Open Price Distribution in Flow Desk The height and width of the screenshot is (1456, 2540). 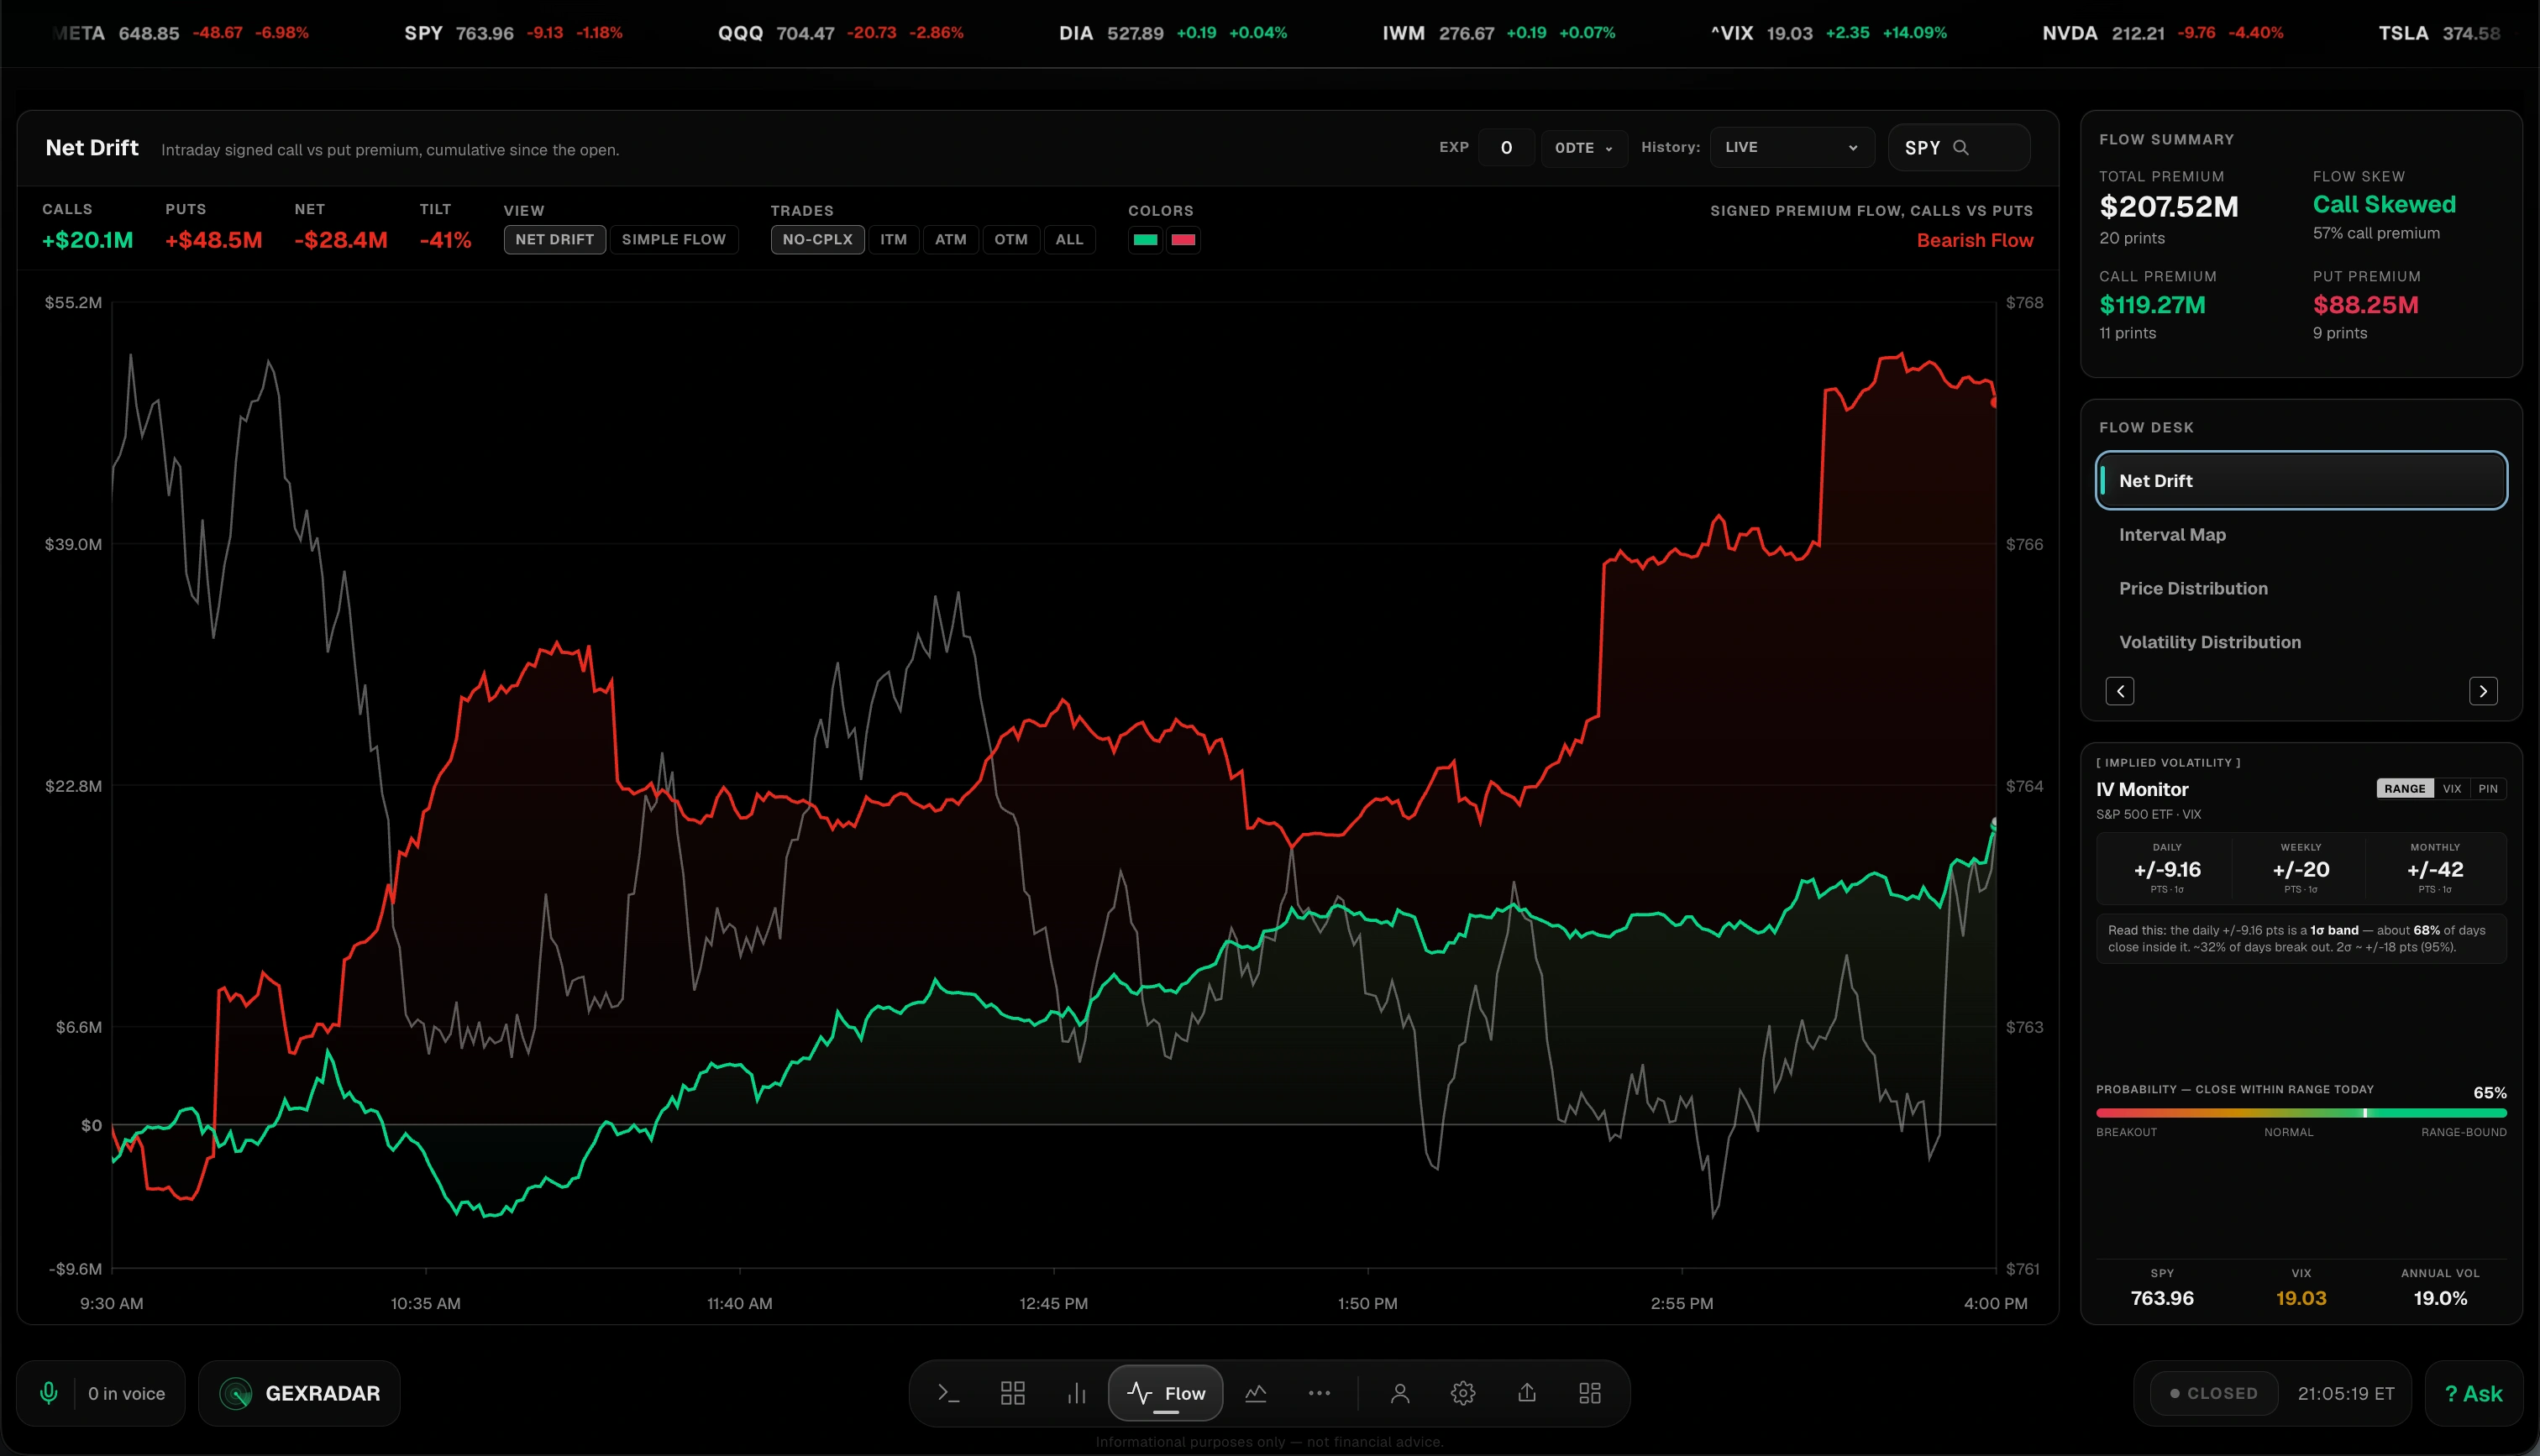pos(2301,589)
